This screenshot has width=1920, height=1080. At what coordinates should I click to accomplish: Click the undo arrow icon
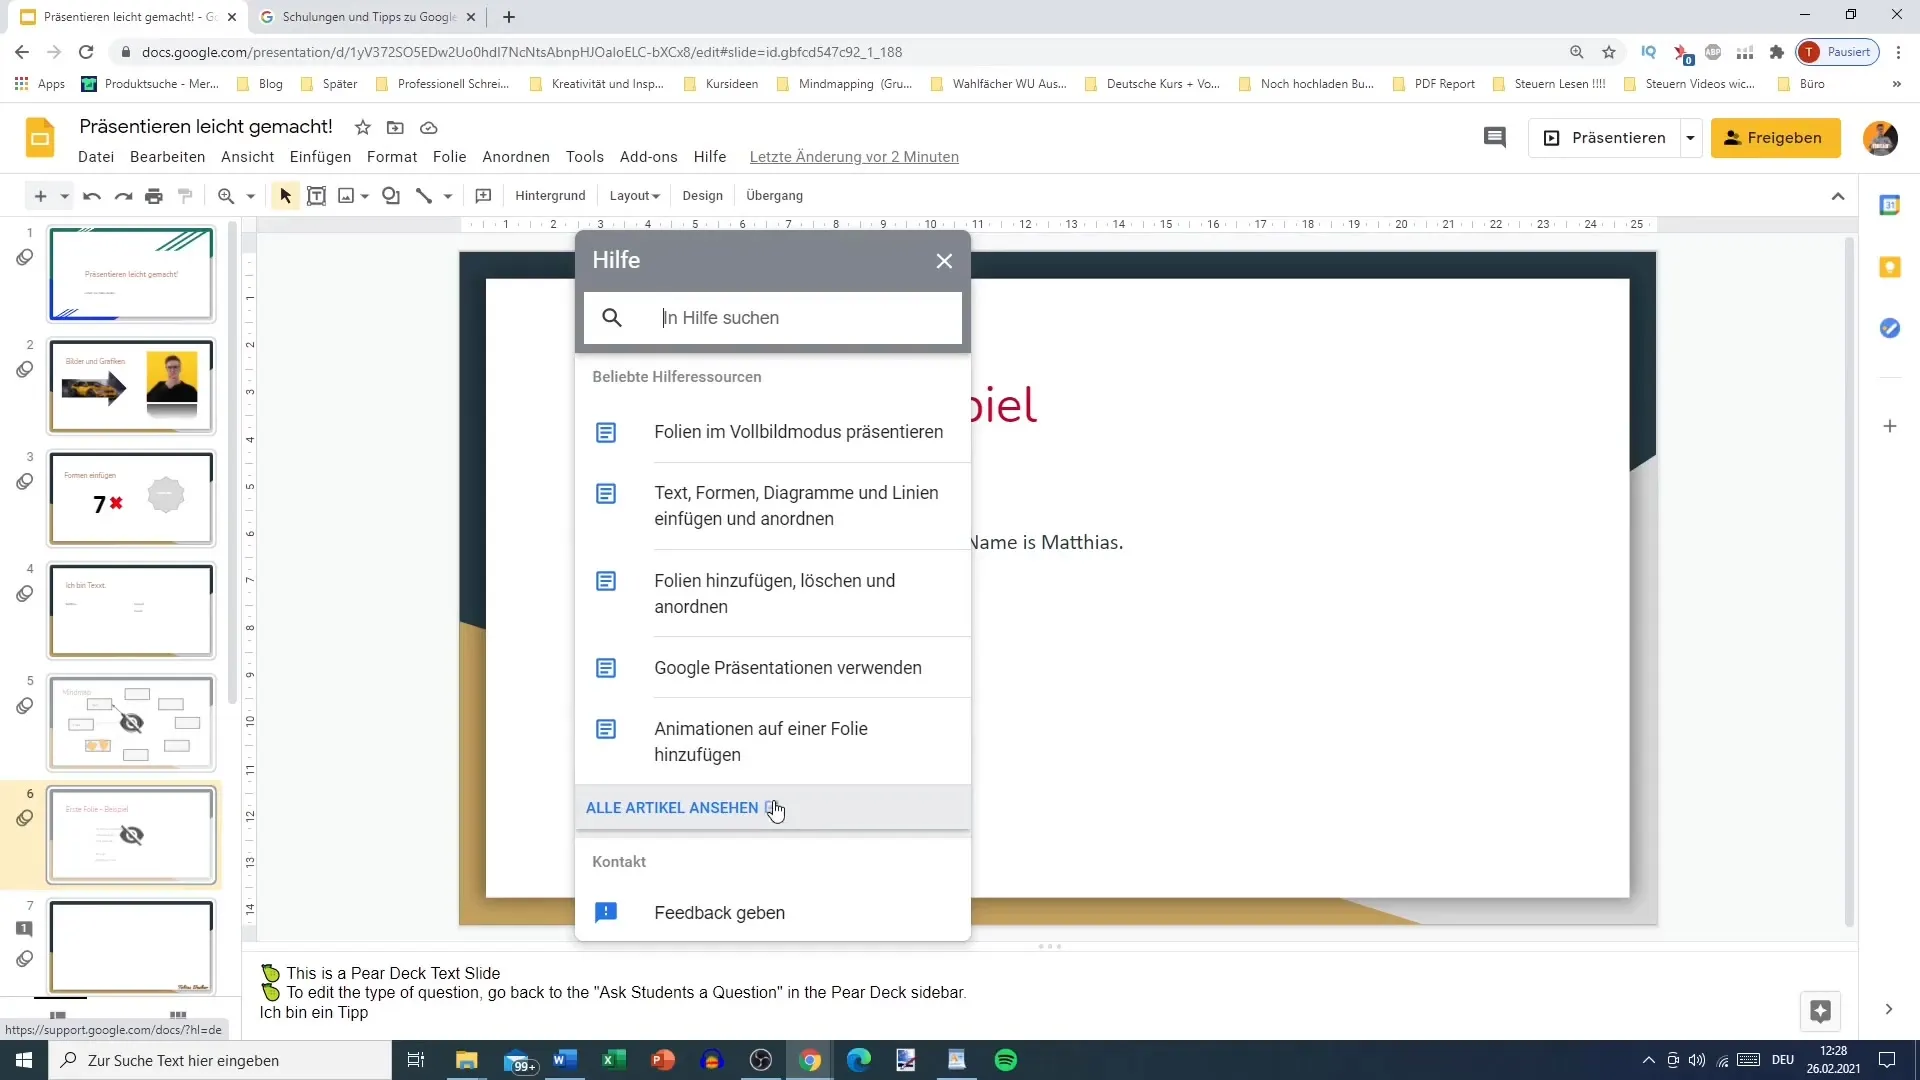coord(92,196)
